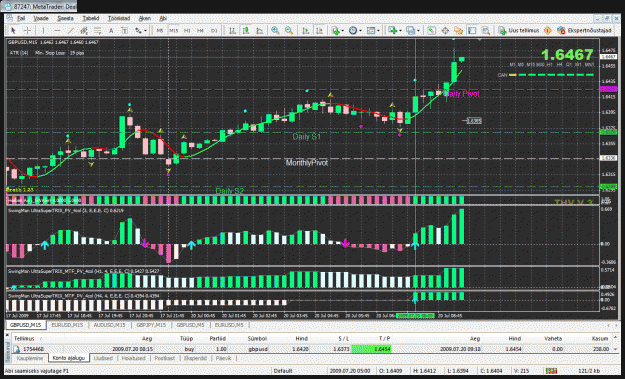Toggle chart auto scroll
Image resolution: width=625 pixels, height=379 pixels.
[x=306, y=30]
